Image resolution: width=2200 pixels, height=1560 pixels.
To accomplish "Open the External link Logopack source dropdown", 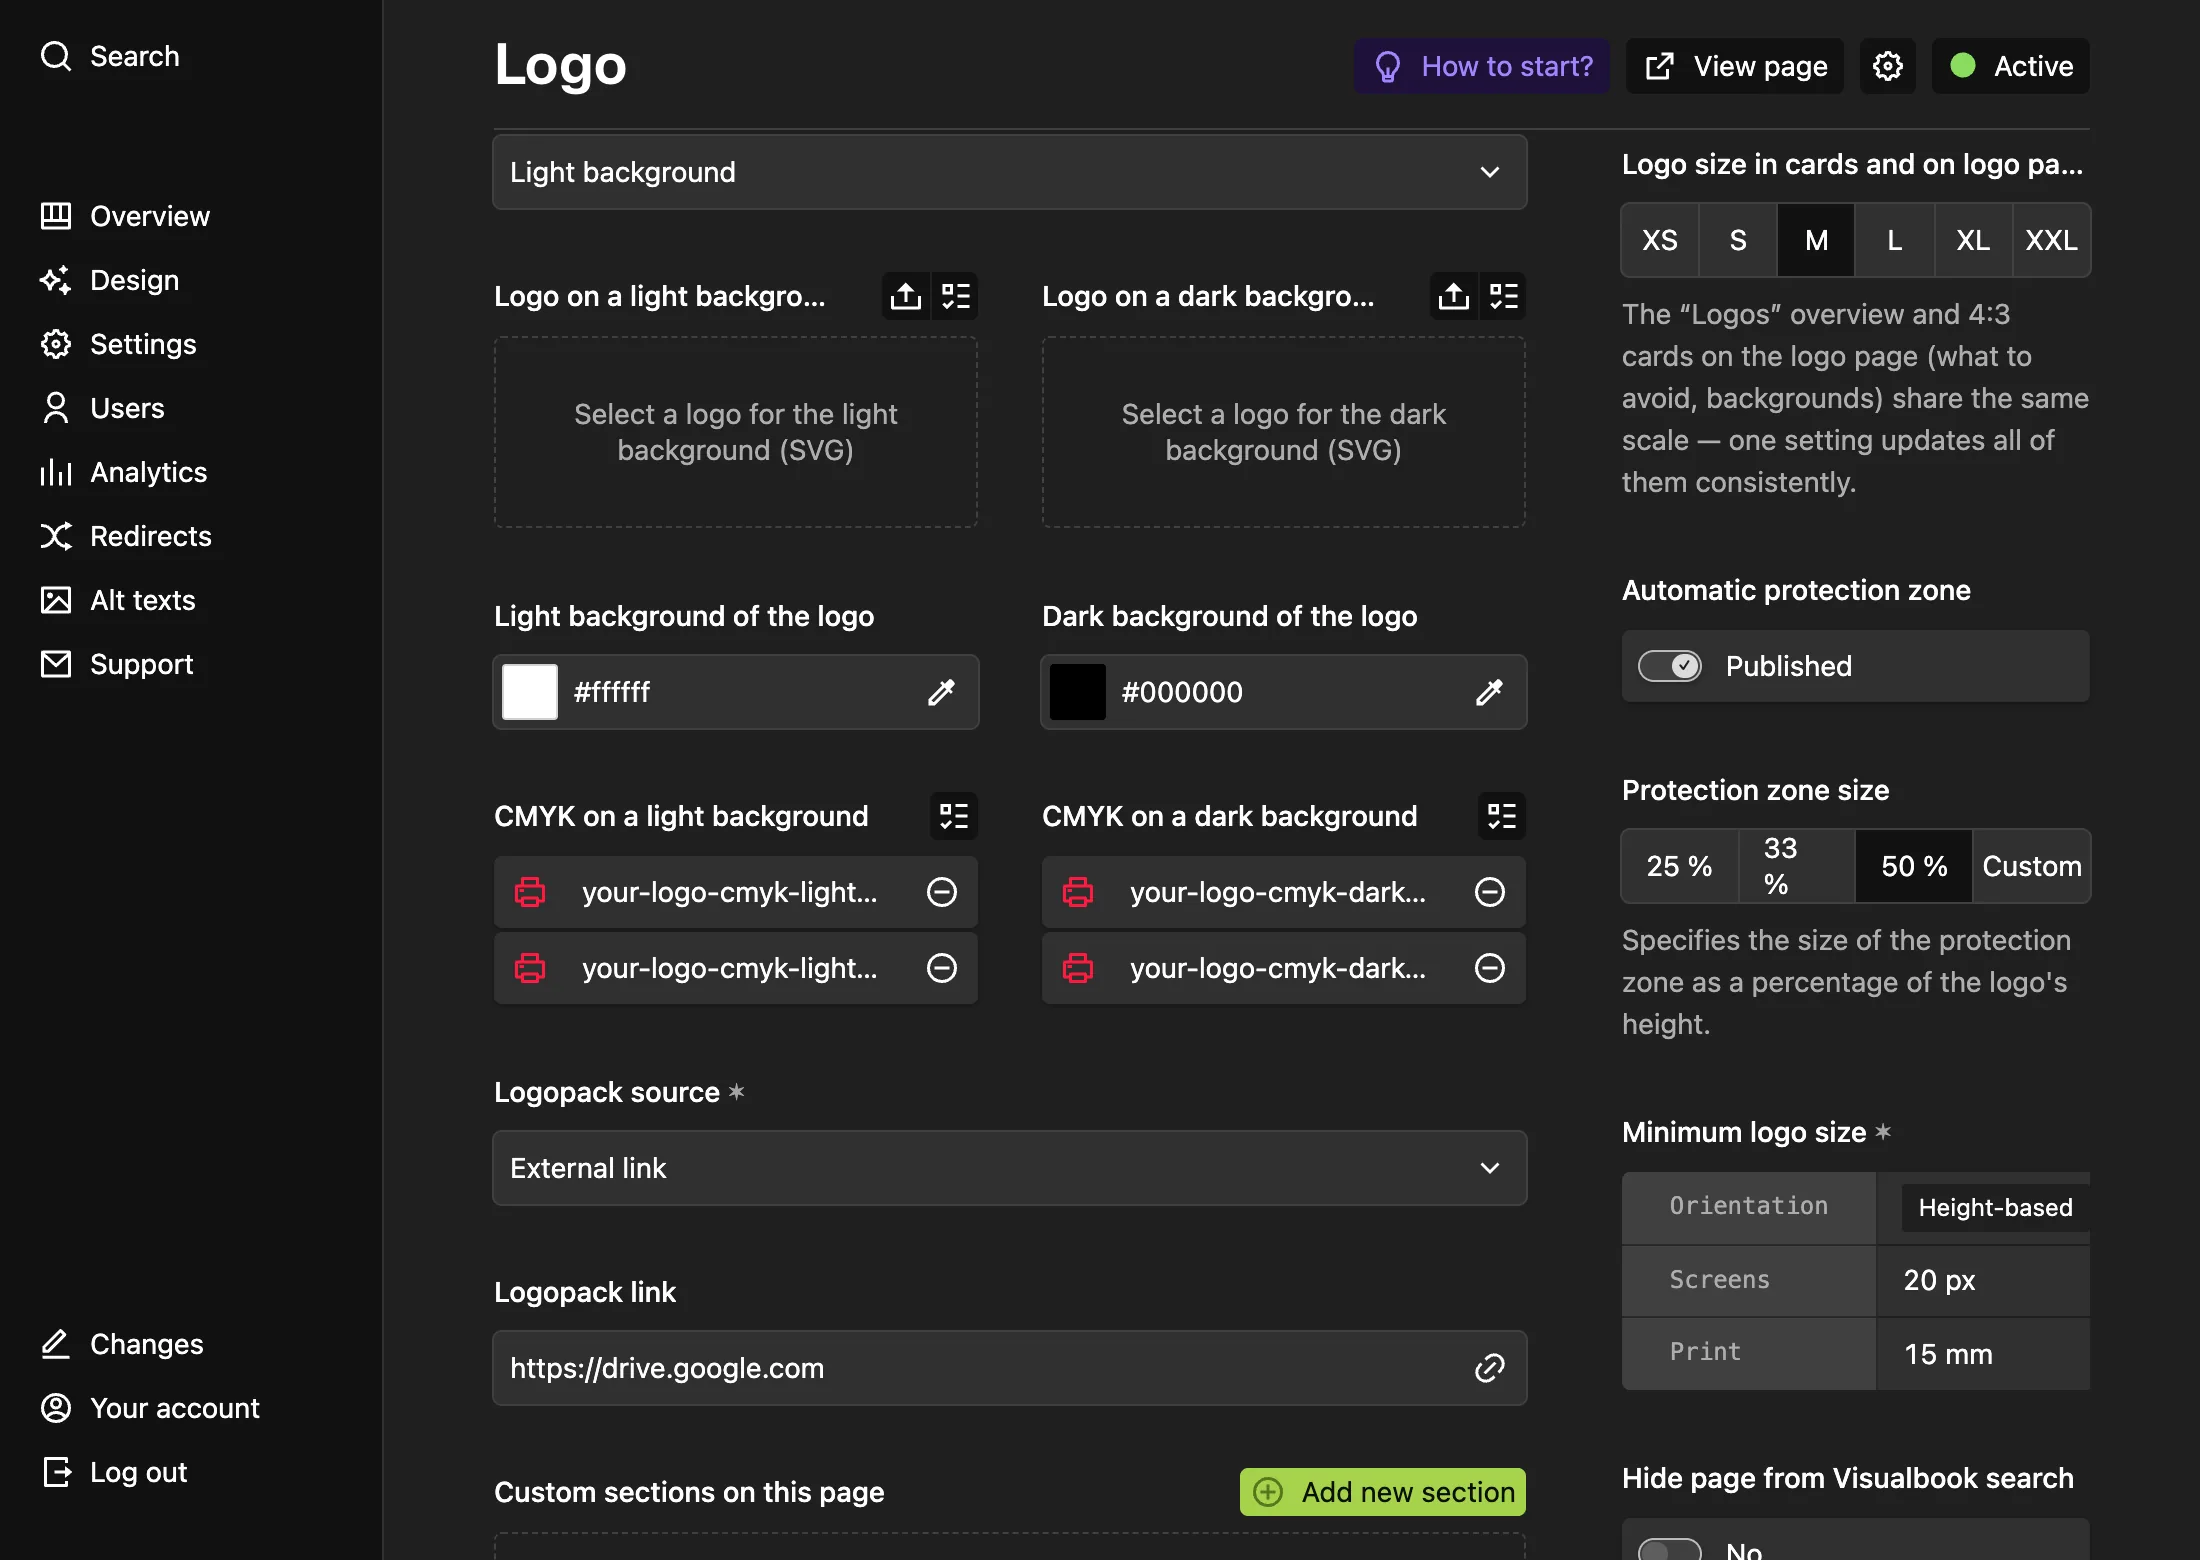I will click(x=1010, y=1168).
